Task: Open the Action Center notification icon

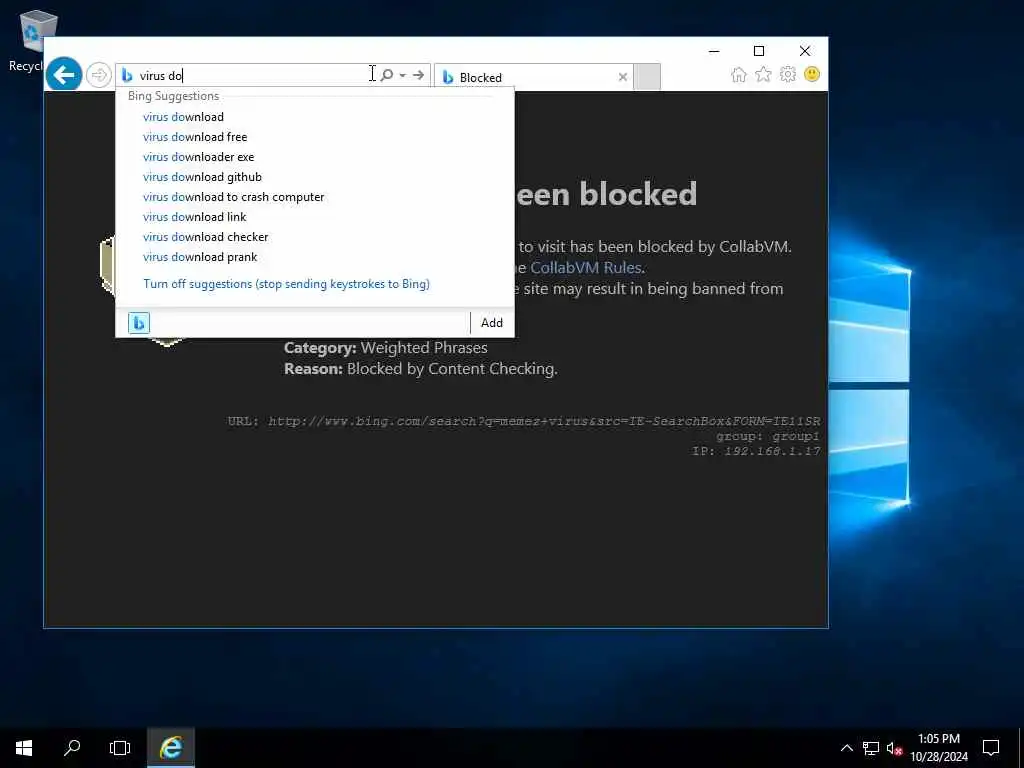Action: pyautogui.click(x=991, y=748)
